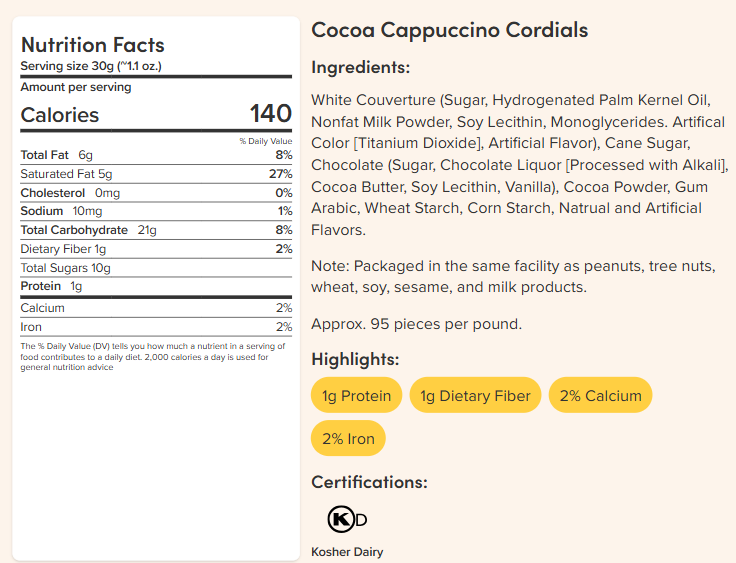Select the Total Fat 6g row
The width and height of the screenshot is (736, 563).
[156, 155]
